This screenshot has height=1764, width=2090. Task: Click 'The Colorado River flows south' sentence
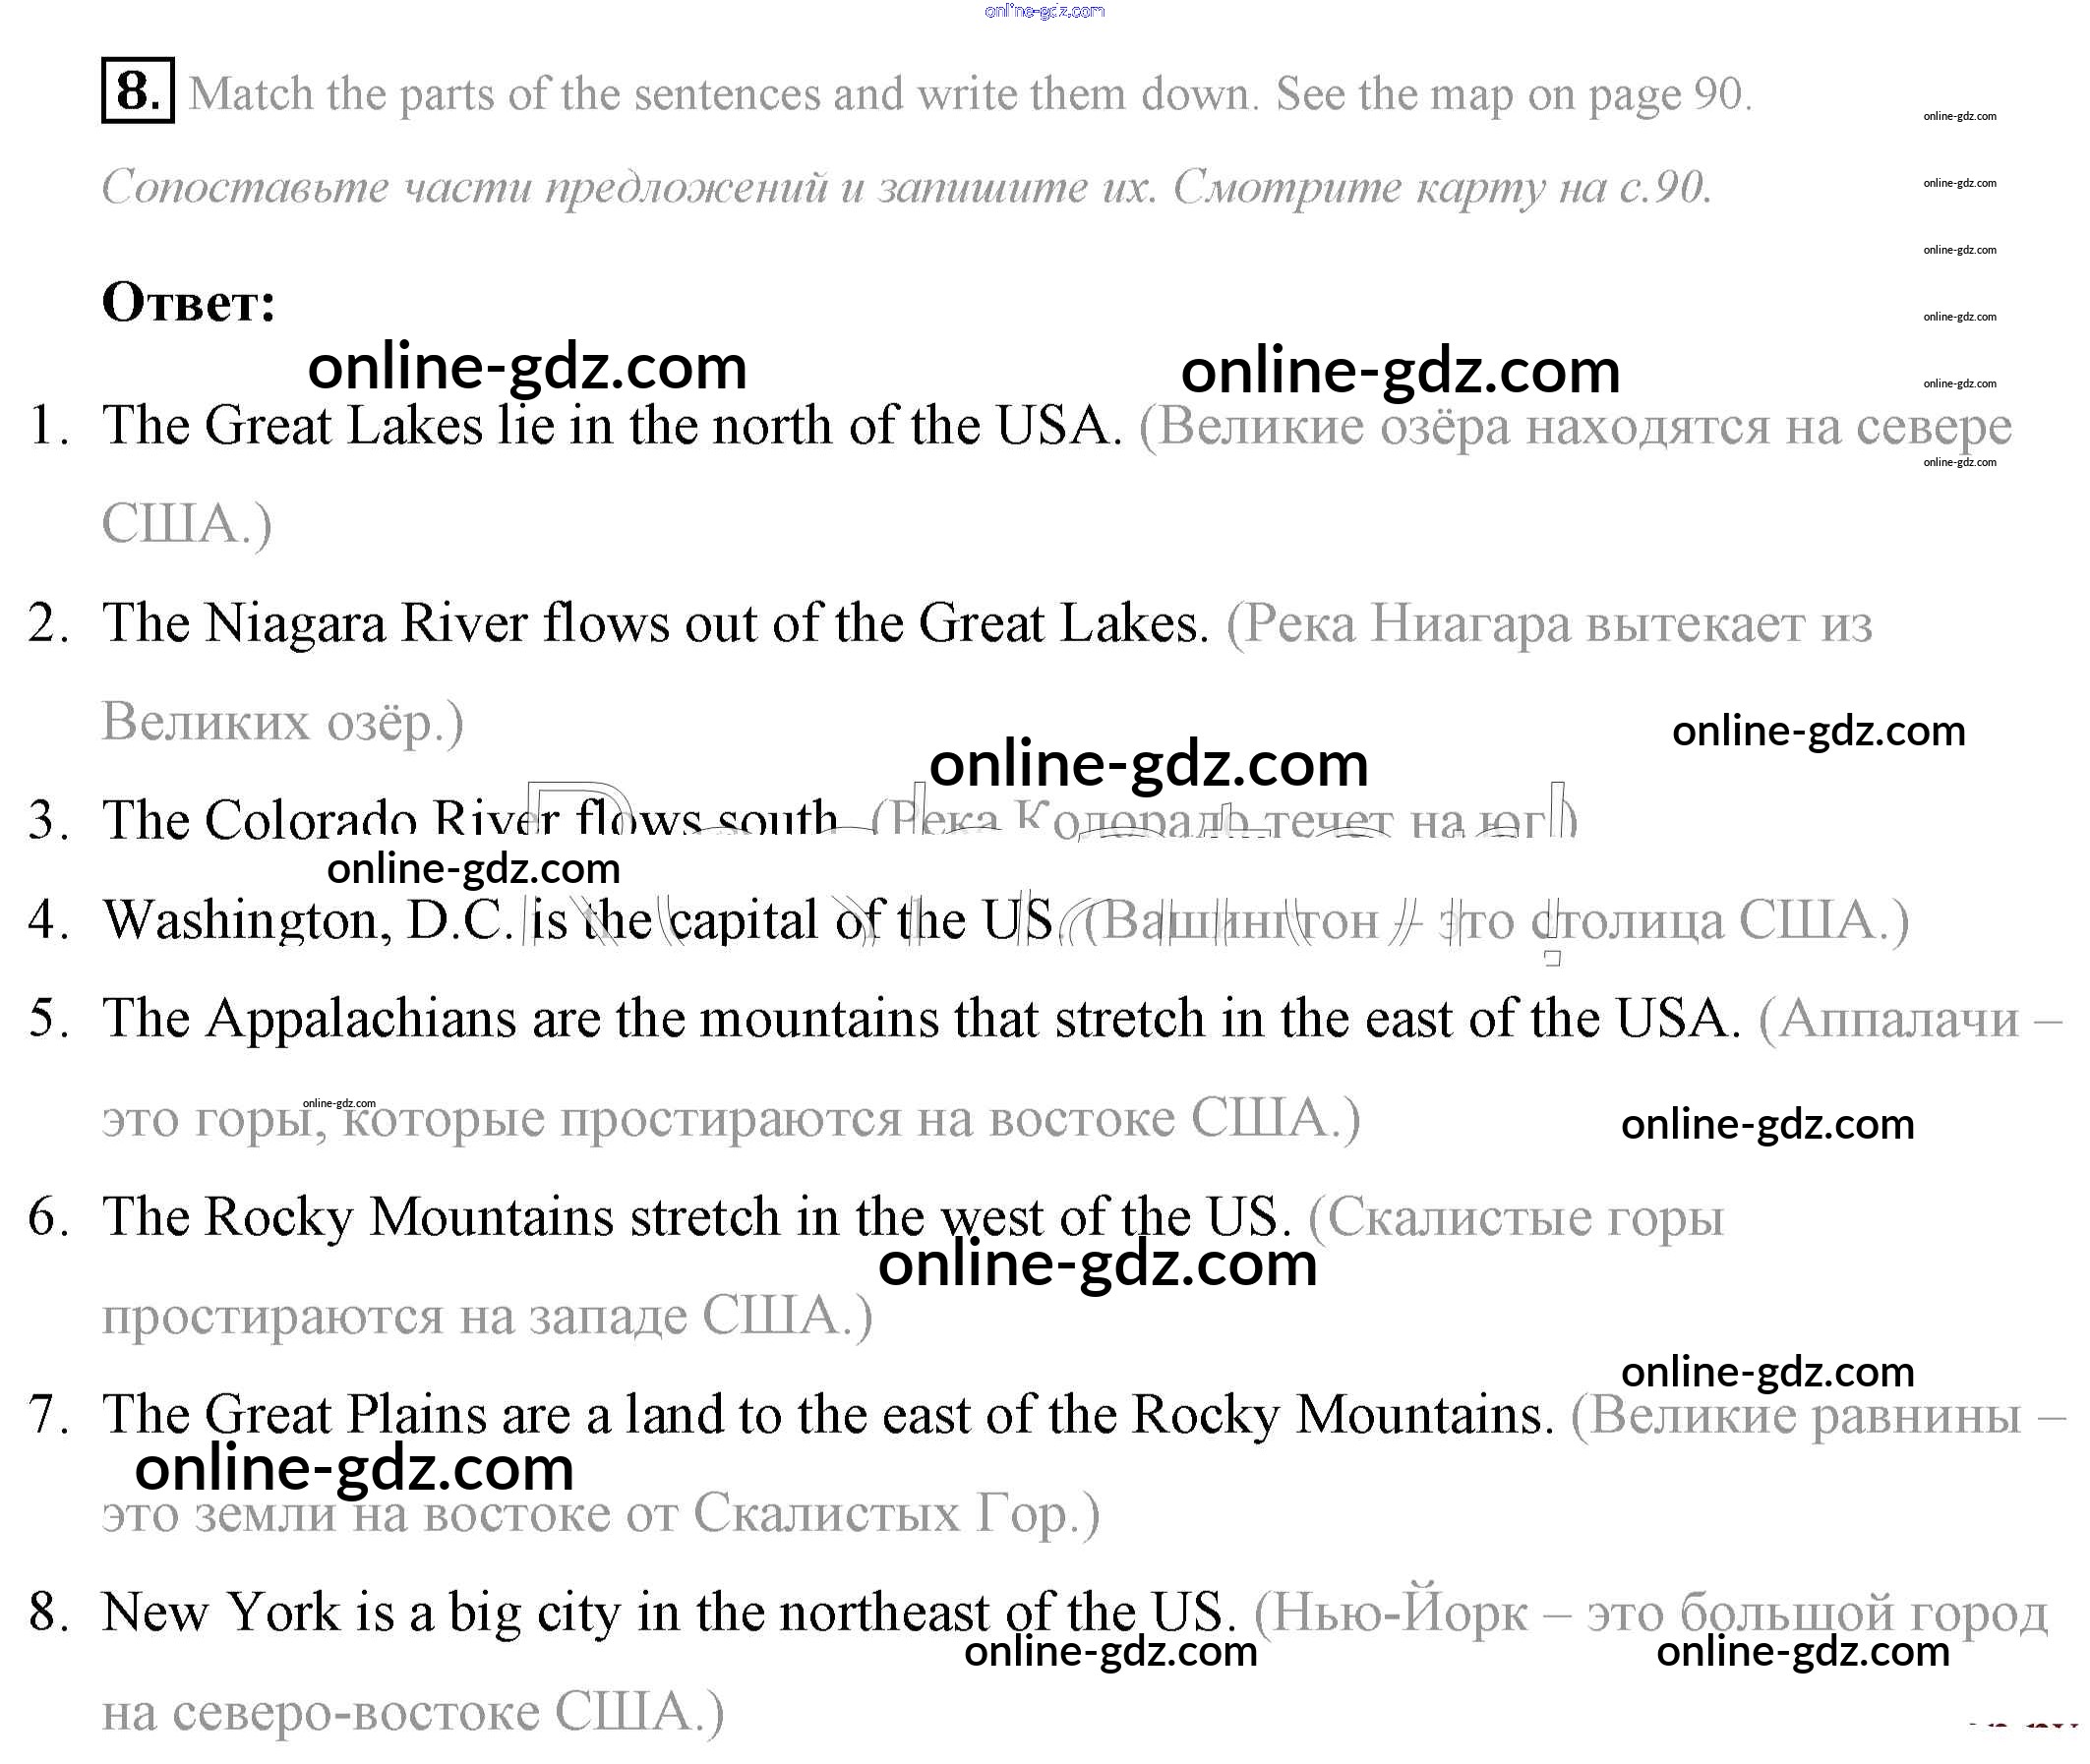click(x=470, y=819)
